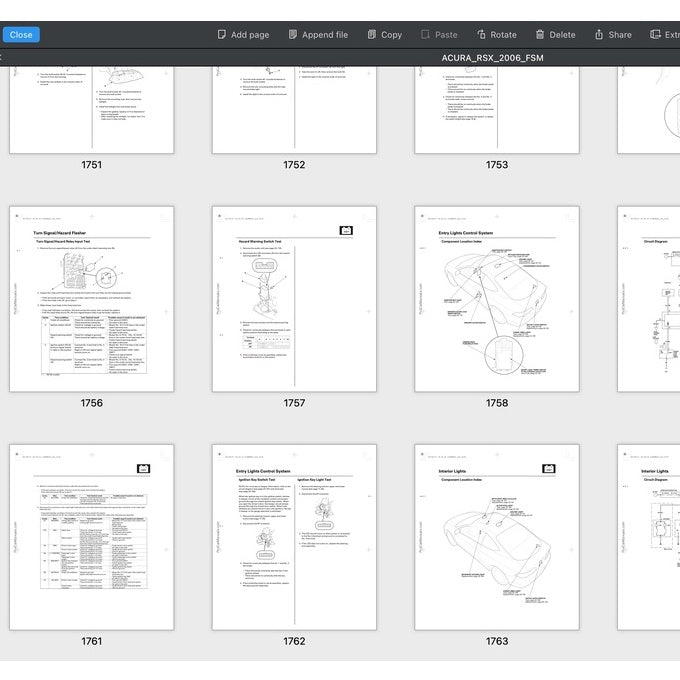Click the Close button

tap(21, 34)
